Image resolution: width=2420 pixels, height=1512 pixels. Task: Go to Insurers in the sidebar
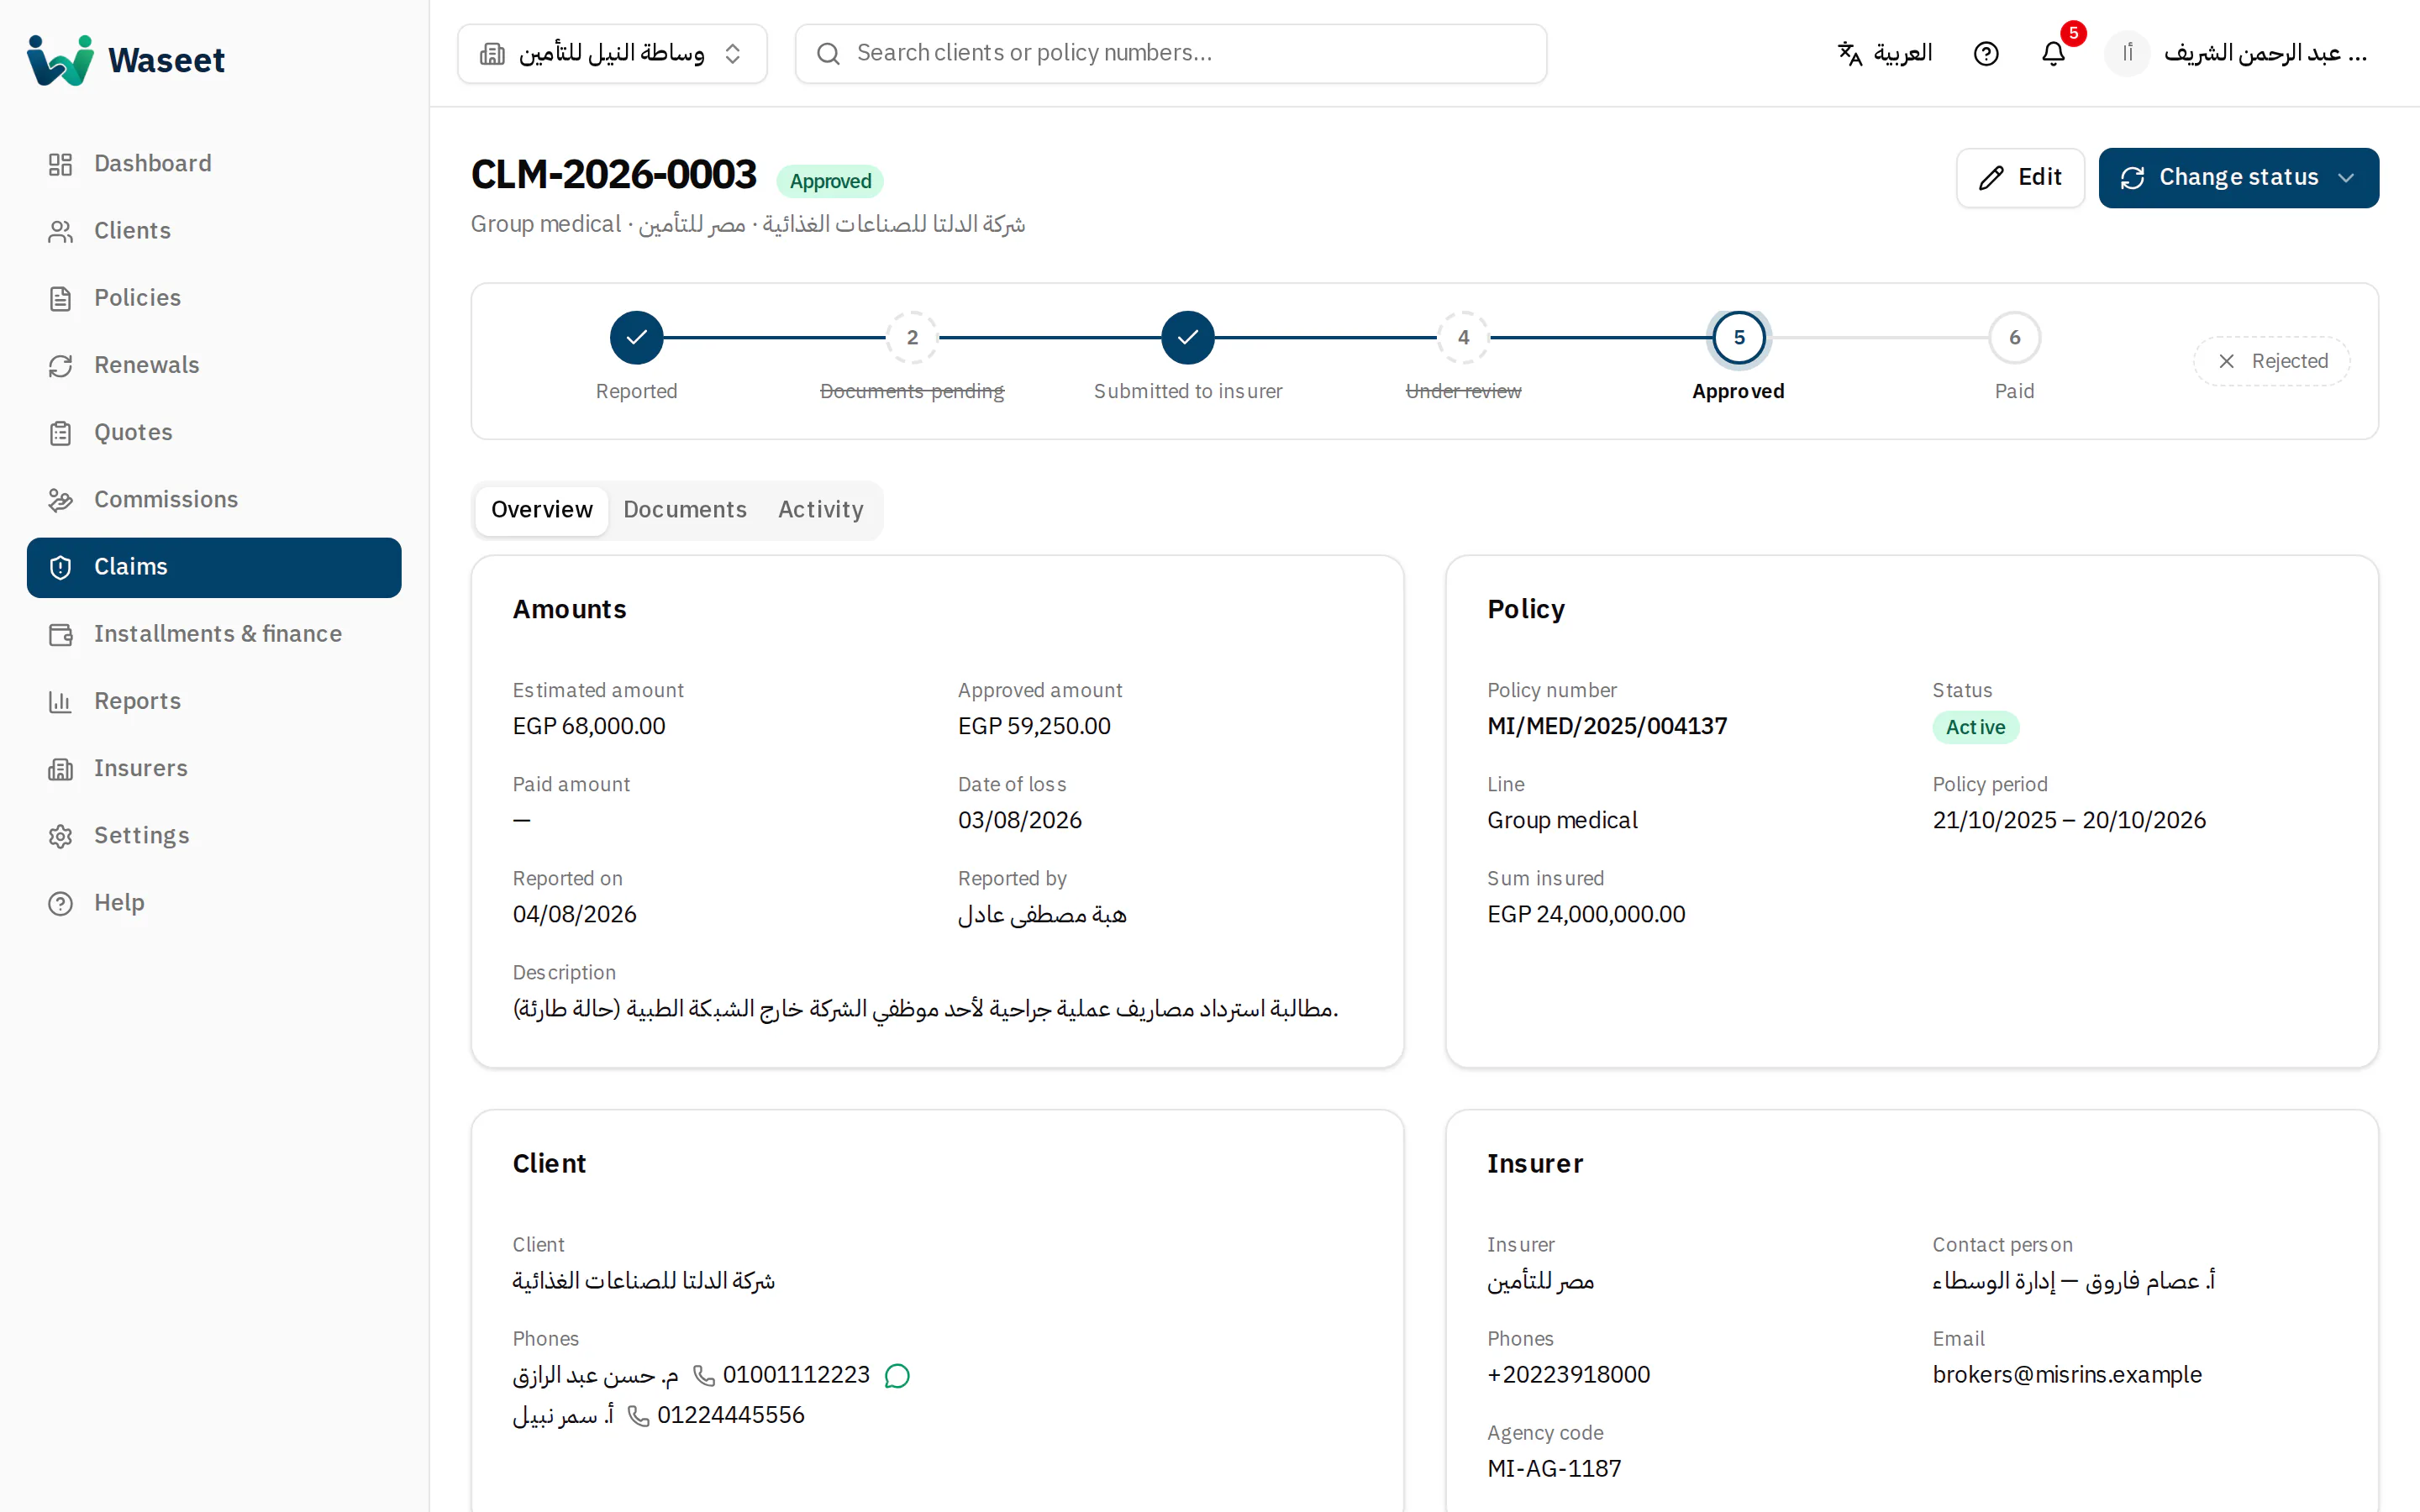click(x=214, y=768)
